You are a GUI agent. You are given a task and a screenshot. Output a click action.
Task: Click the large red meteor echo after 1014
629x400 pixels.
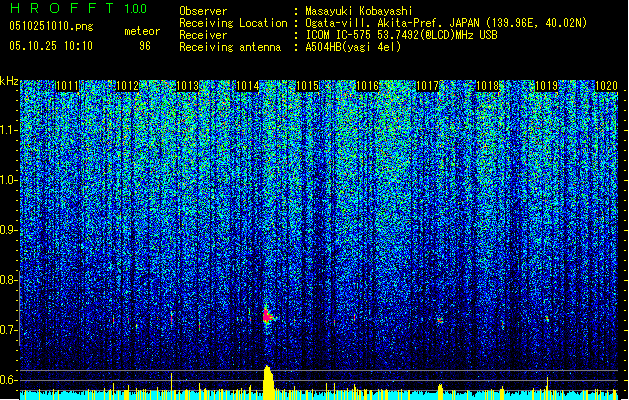[268, 316]
